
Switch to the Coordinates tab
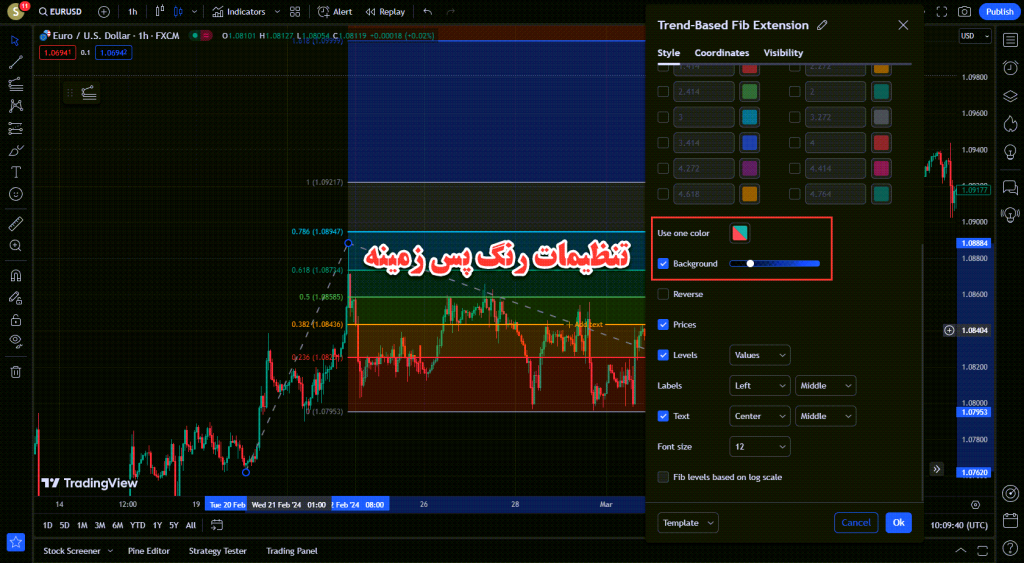point(722,53)
